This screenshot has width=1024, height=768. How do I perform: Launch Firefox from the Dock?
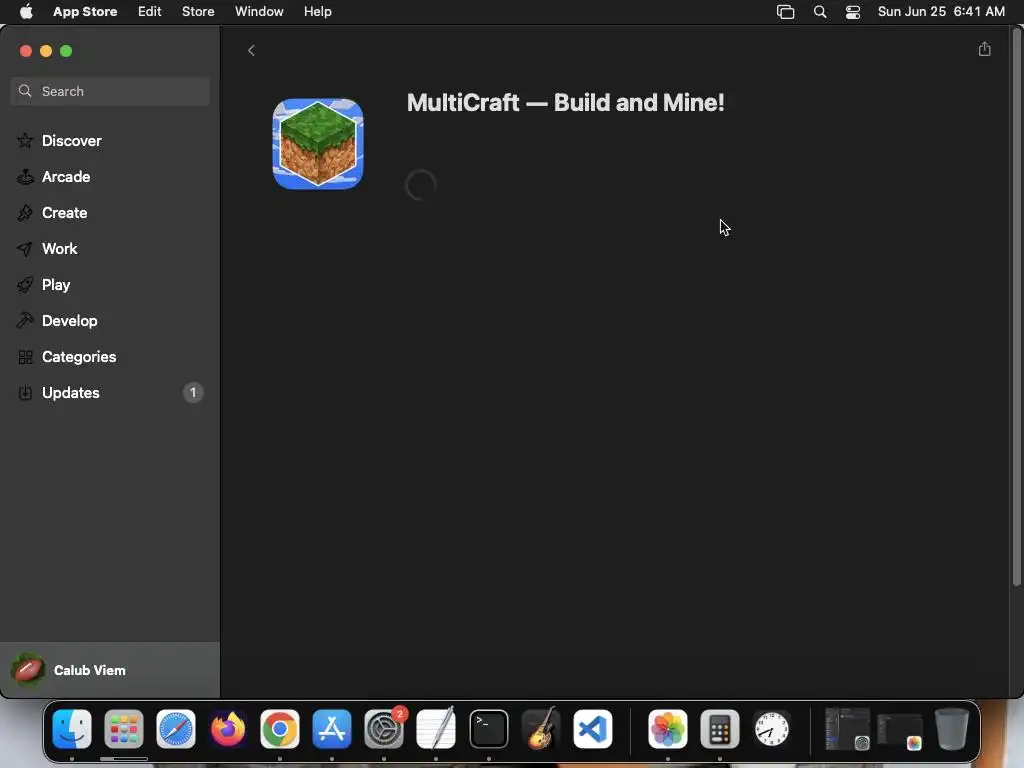click(227, 728)
